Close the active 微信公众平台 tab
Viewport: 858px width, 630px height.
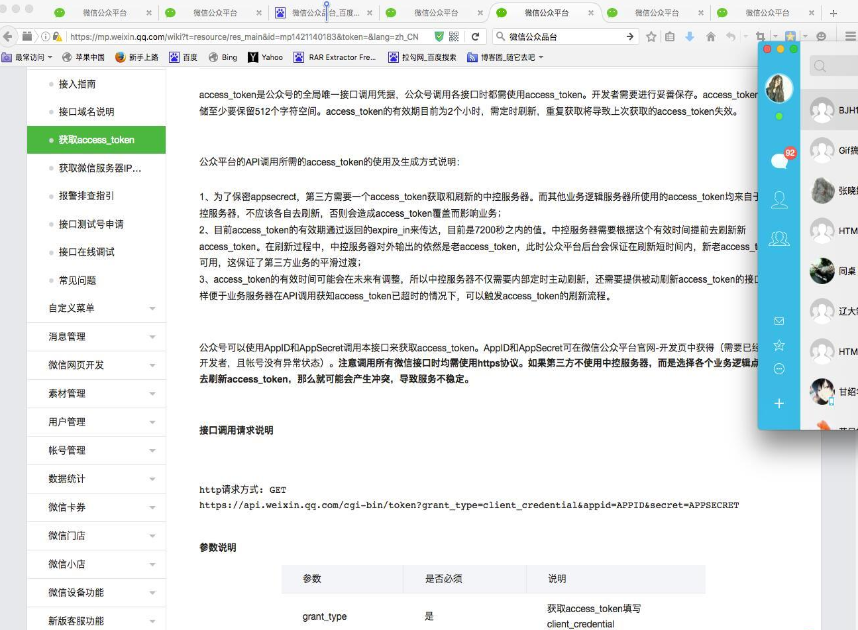coord(590,13)
